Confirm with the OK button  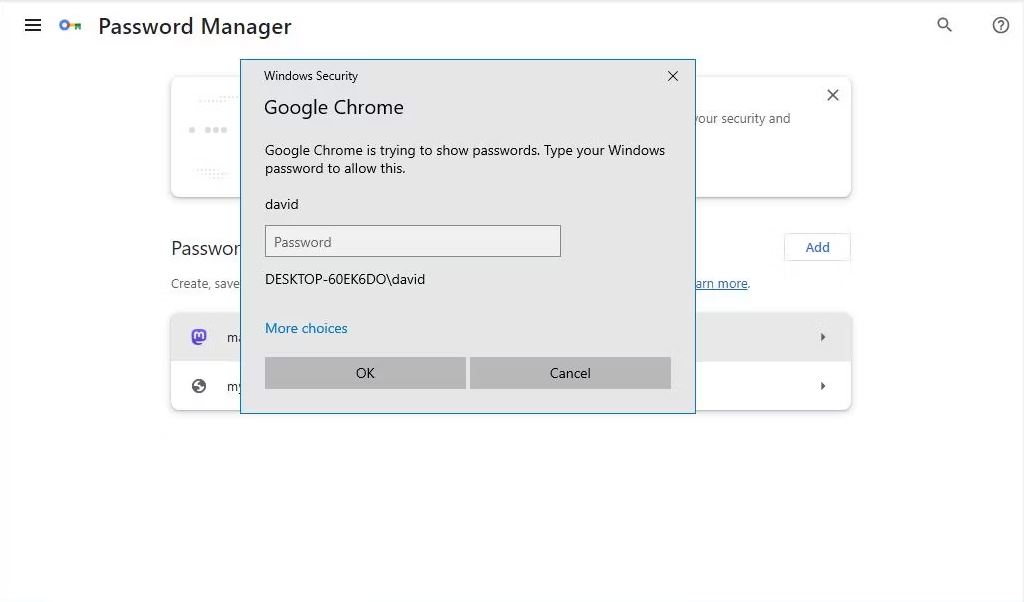click(x=365, y=373)
